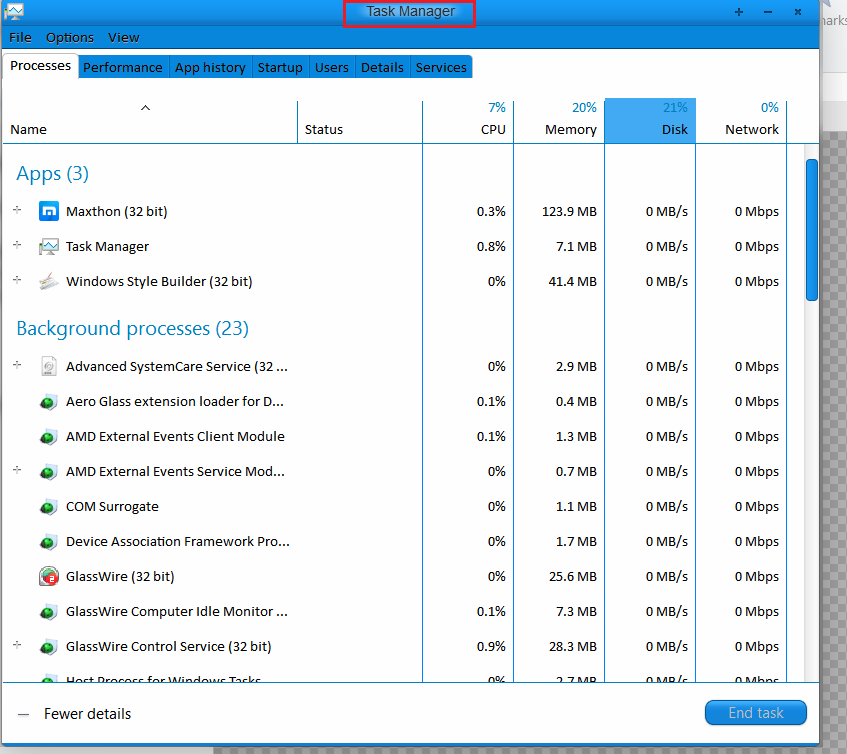This screenshot has height=754, width=847.
Task: Open the Options menu
Action: 70,38
